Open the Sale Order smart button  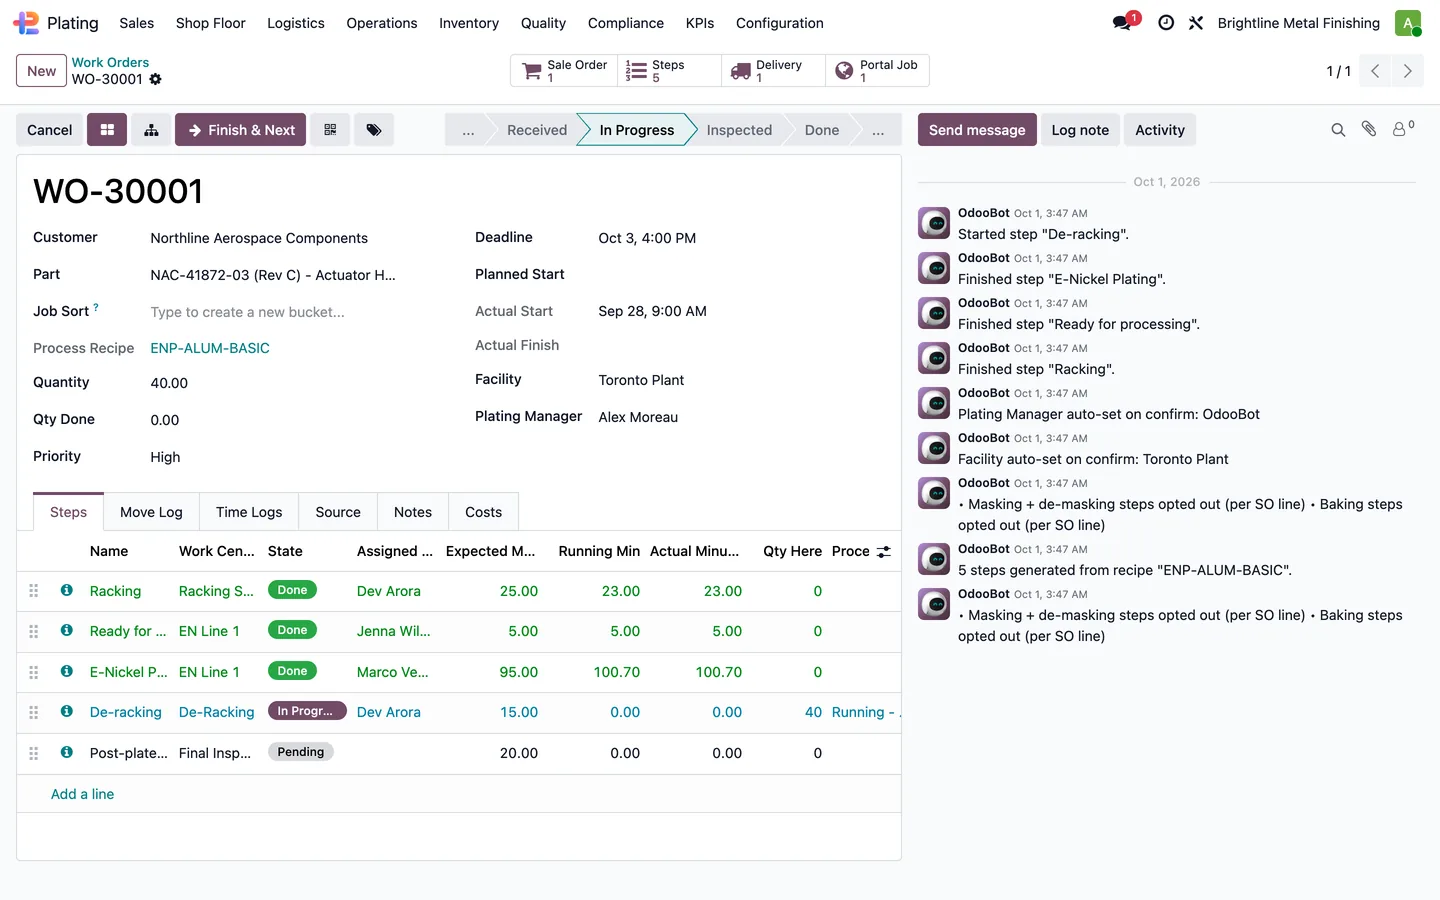pyautogui.click(x=564, y=71)
